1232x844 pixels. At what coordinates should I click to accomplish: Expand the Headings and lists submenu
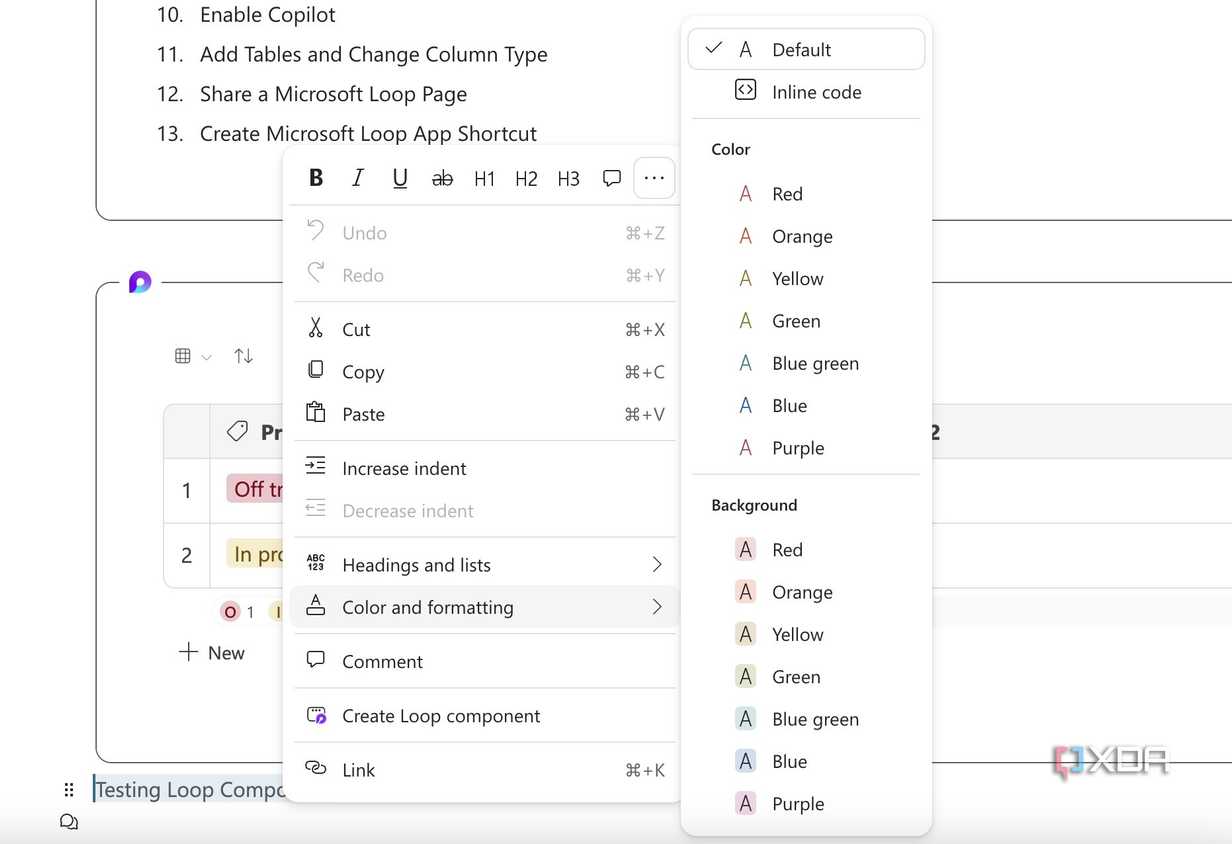pos(485,564)
